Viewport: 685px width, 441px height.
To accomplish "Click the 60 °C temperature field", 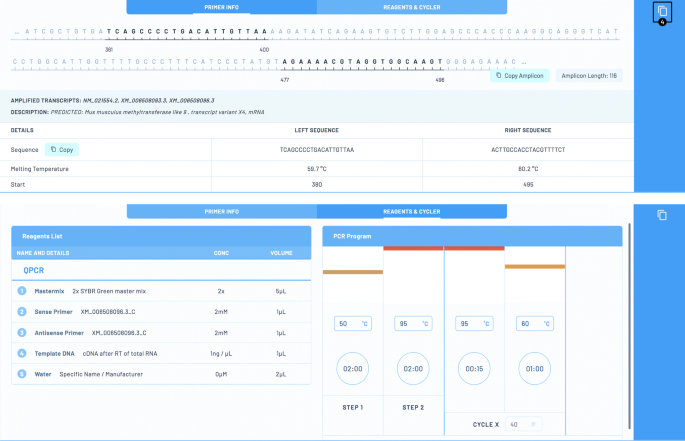I will pyautogui.click(x=534, y=324).
